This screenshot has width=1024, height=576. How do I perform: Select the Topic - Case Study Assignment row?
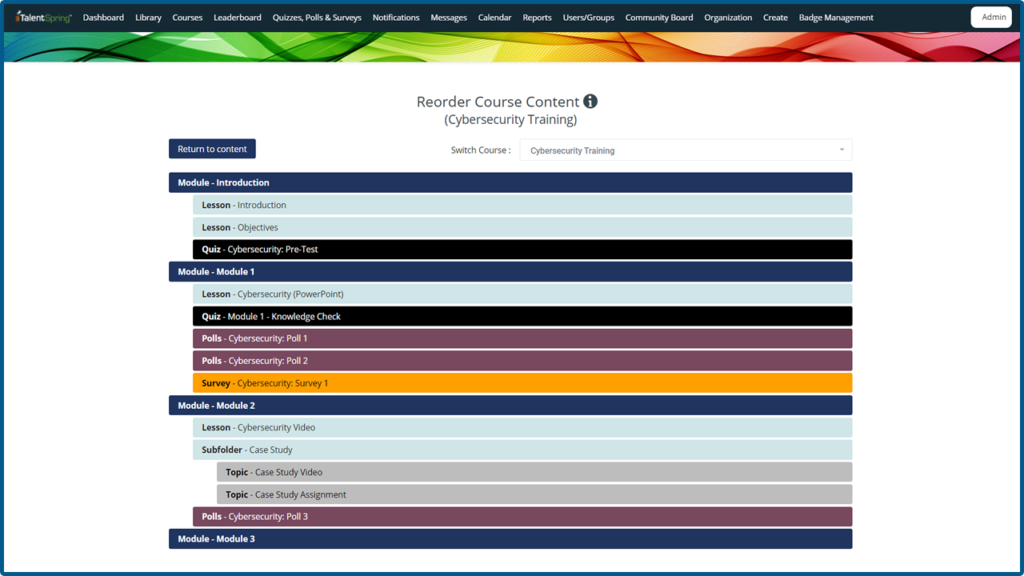pyautogui.click(x=534, y=494)
